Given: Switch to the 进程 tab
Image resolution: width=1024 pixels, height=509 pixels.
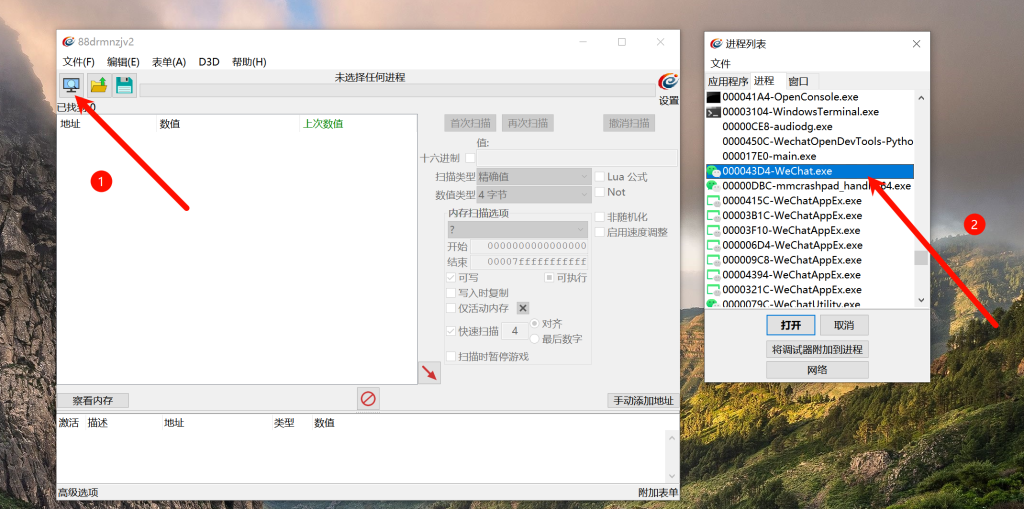Looking at the screenshot, I should tap(764, 80).
